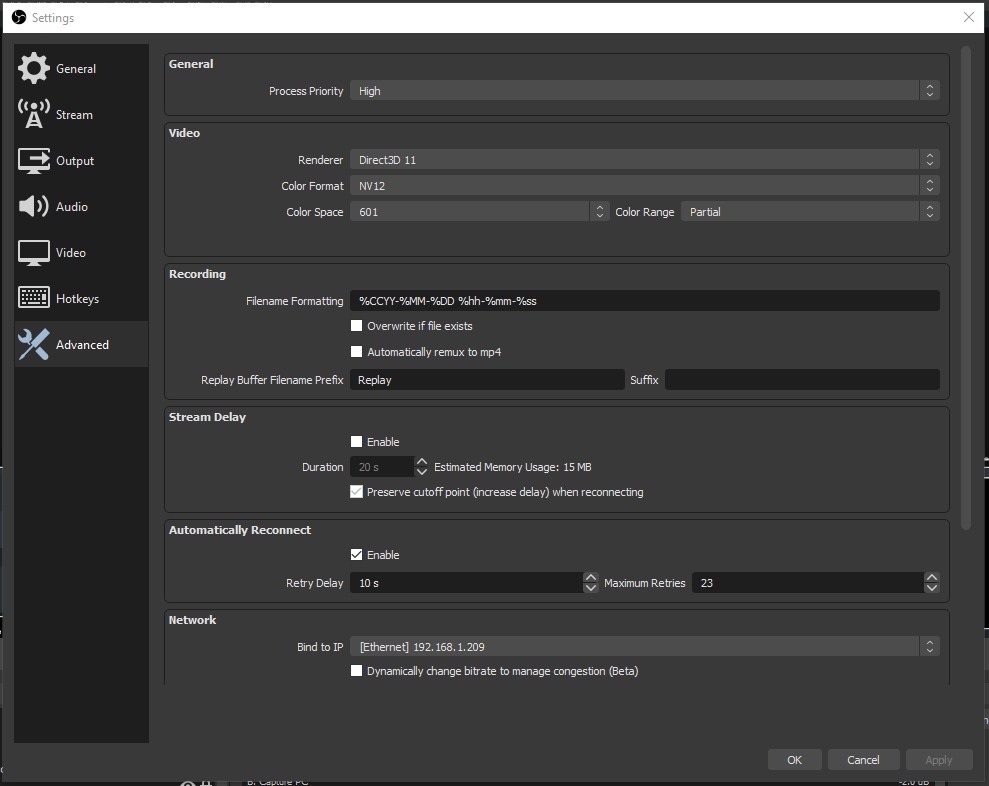Click Estimated Memory Usage: 15 MB text
The width and height of the screenshot is (989, 786).
coord(513,467)
